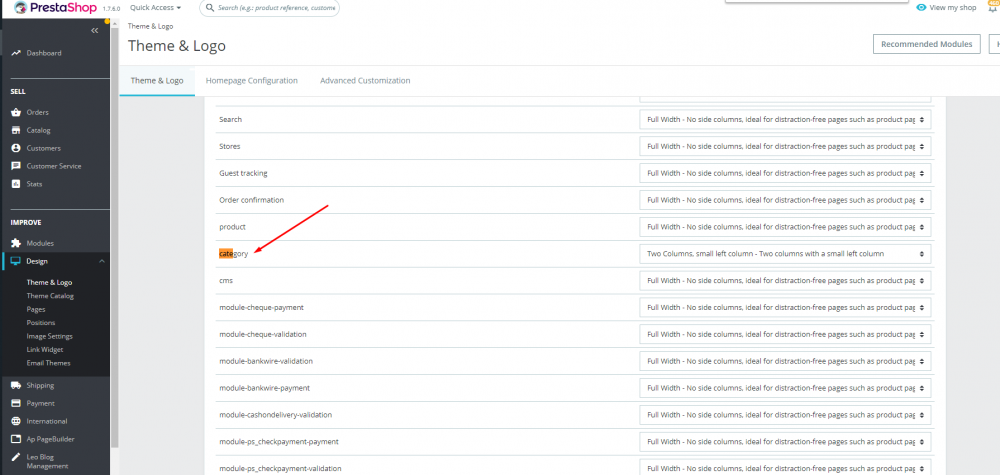1000x475 pixels.
Task: Open the Modules puzzle icon
Action: [x=16, y=243]
